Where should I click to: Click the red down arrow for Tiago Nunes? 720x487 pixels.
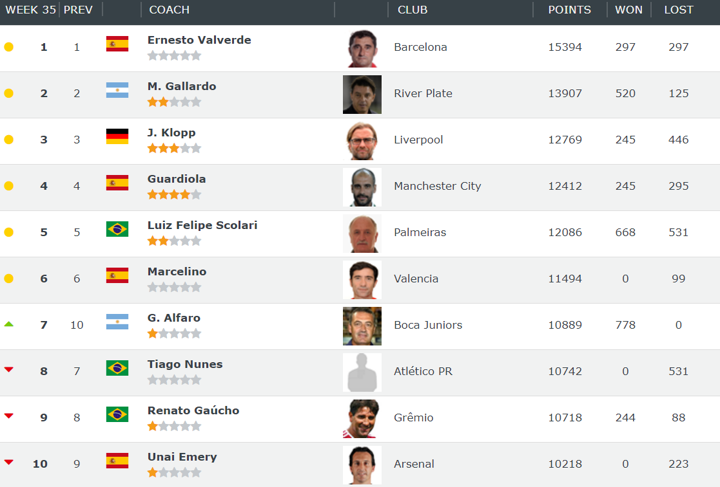(9, 370)
